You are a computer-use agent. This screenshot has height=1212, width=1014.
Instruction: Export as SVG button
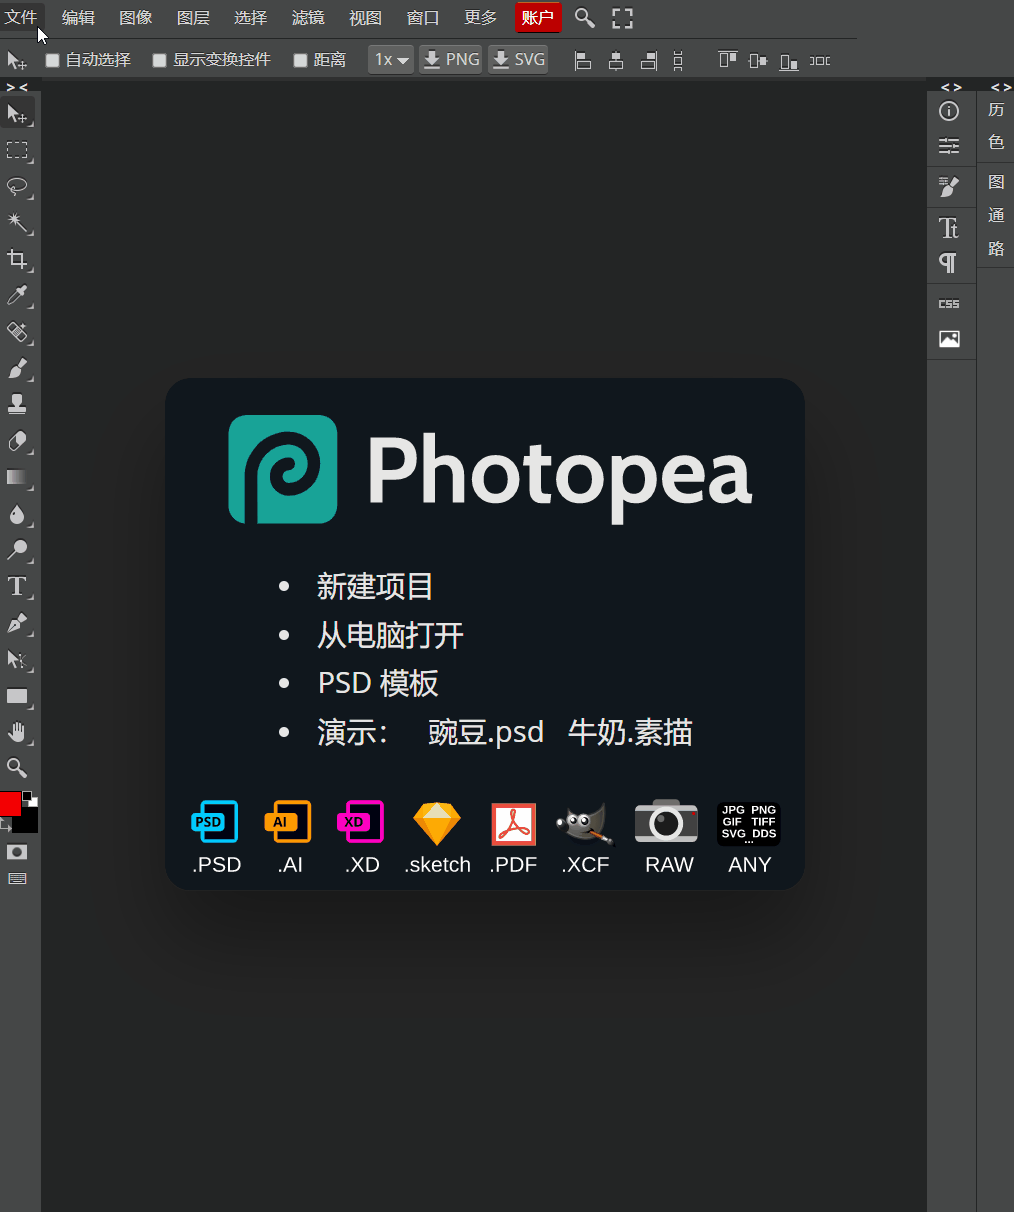pyautogui.click(x=518, y=60)
